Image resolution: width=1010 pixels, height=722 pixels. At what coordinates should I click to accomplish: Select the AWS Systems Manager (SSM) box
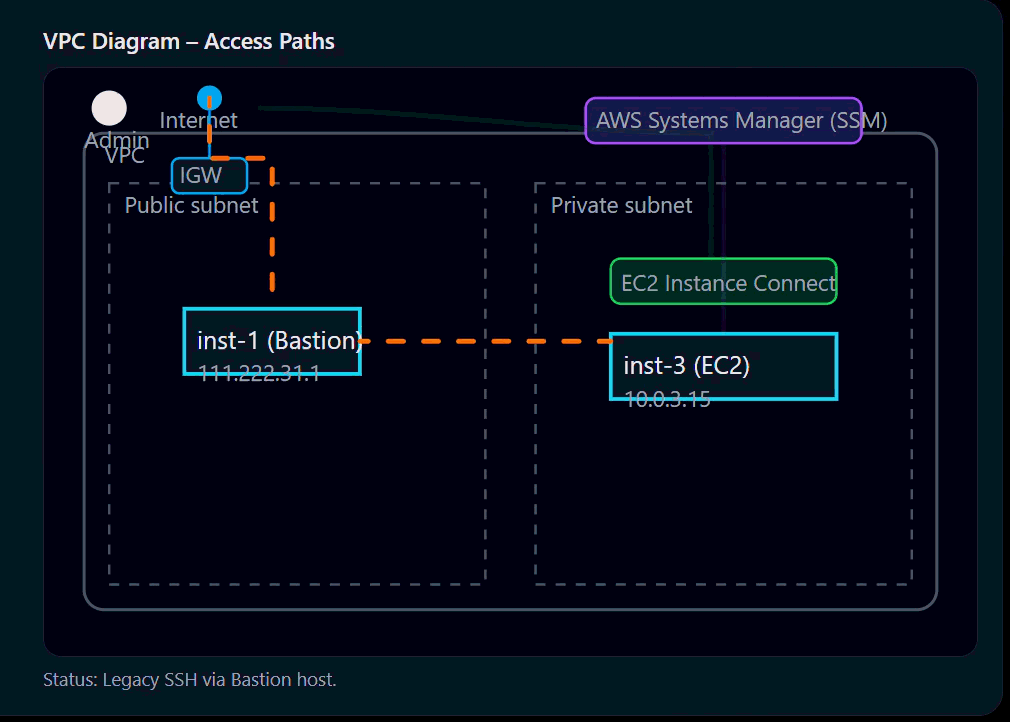point(723,120)
